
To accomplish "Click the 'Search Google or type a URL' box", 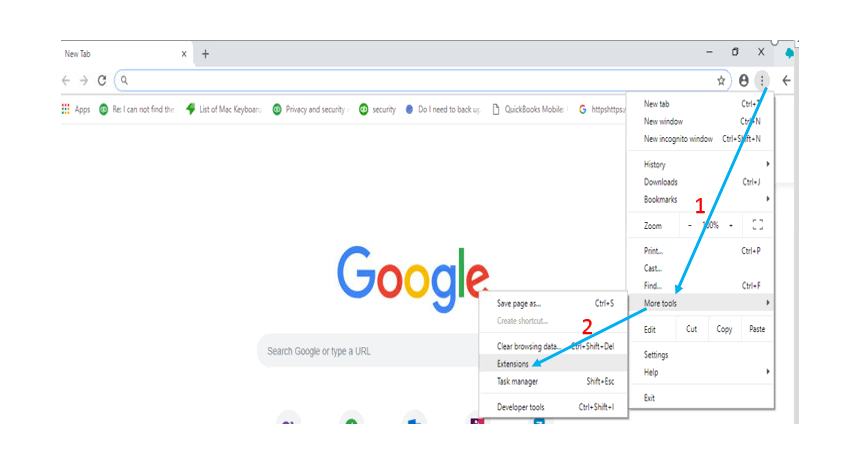I will tap(369, 351).
